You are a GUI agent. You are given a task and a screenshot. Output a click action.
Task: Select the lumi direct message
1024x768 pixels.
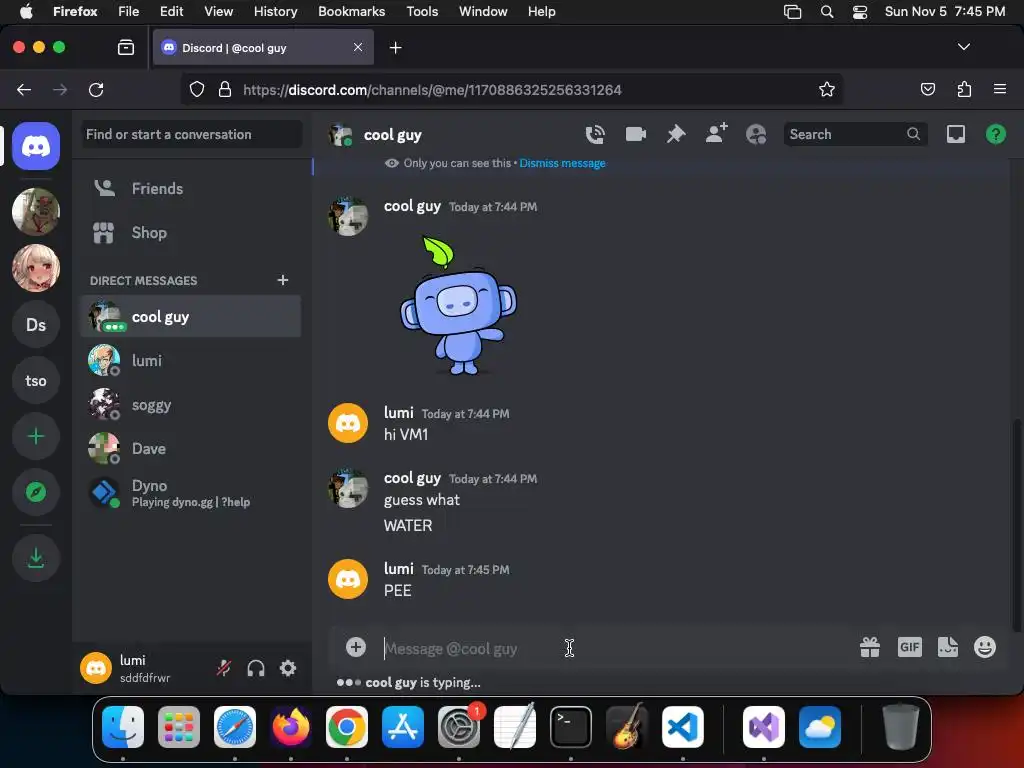(191, 360)
